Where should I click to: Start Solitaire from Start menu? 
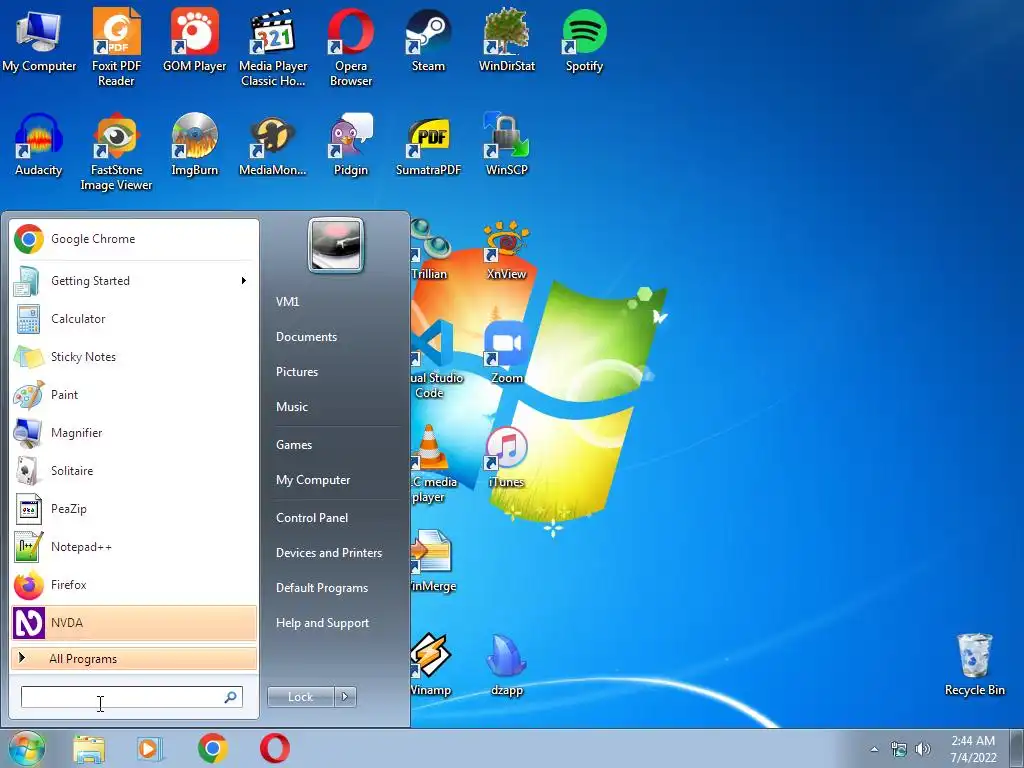click(134, 471)
